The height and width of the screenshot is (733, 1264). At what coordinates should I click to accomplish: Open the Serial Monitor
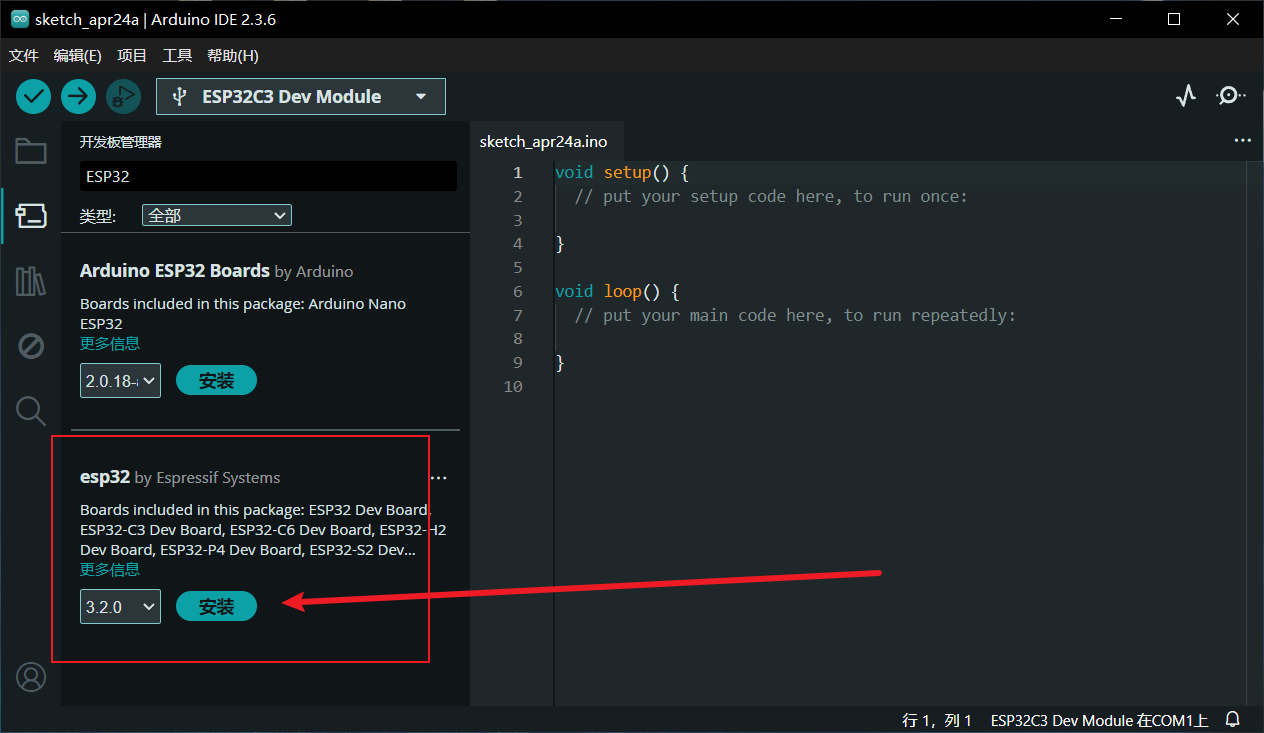point(1231,95)
